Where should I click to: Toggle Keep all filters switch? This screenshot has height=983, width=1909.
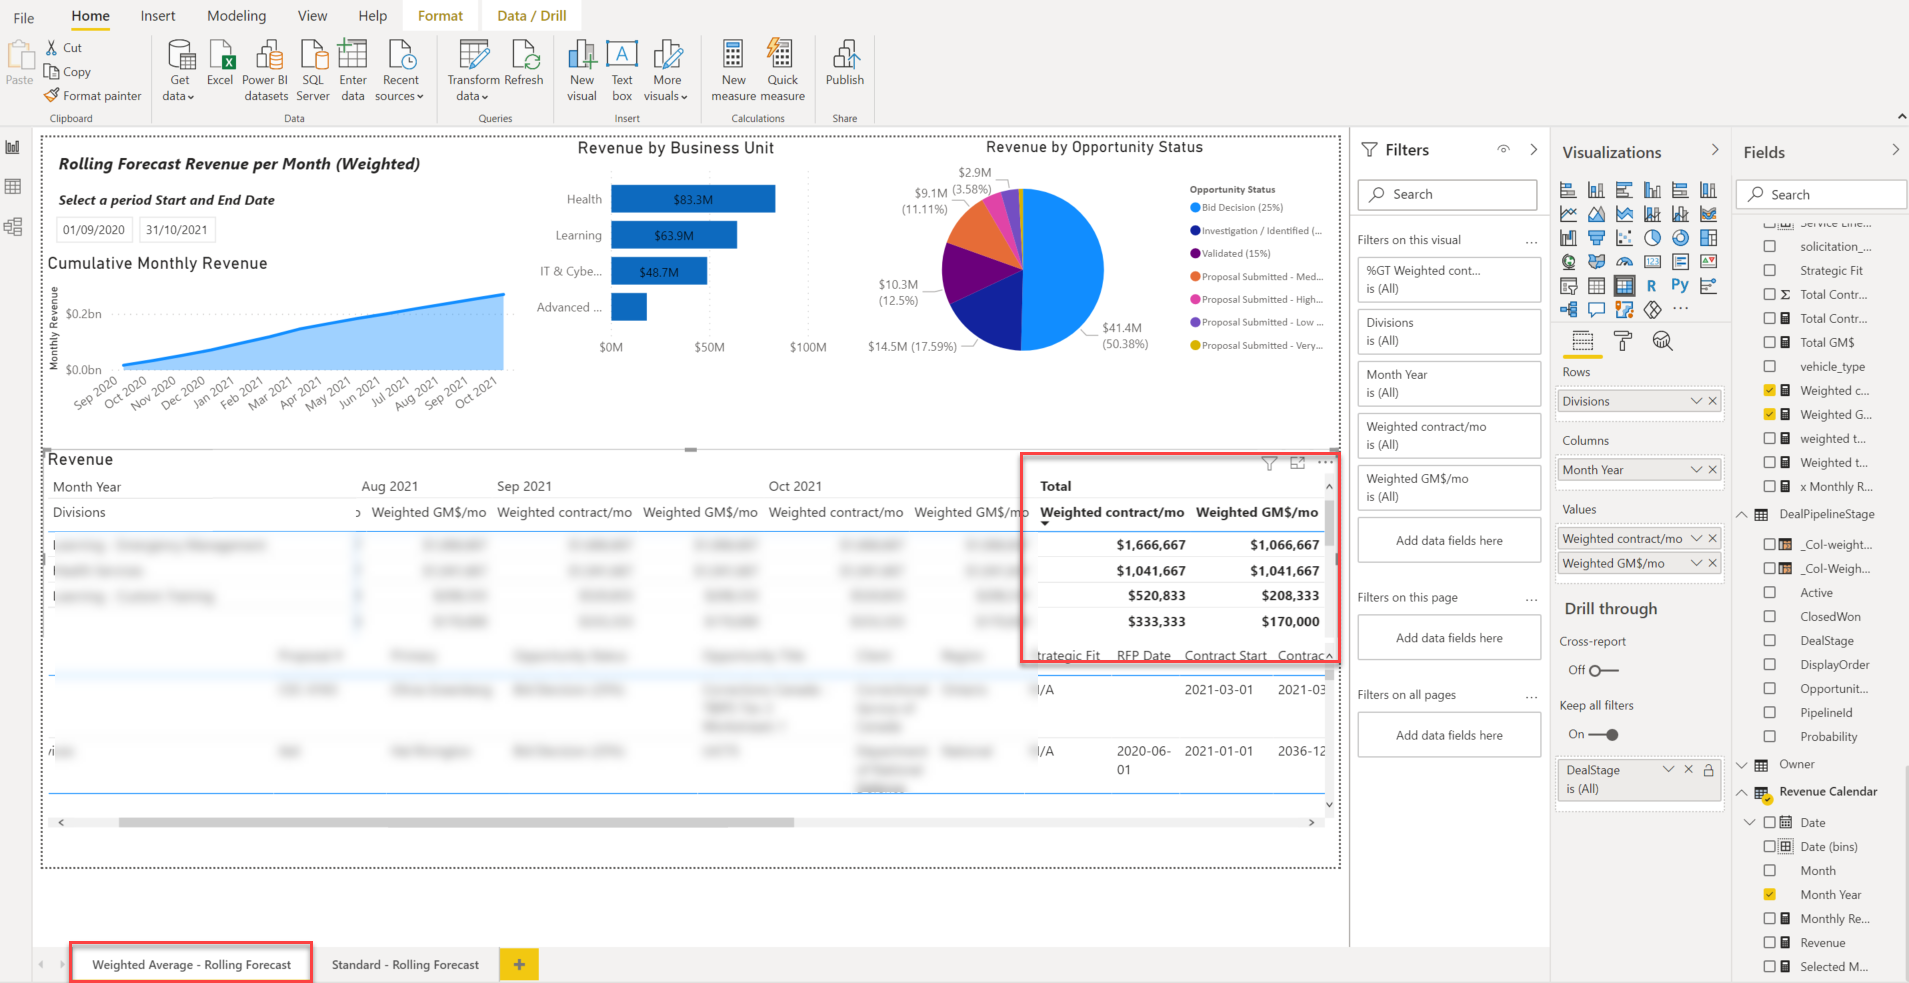coord(1603,734)
